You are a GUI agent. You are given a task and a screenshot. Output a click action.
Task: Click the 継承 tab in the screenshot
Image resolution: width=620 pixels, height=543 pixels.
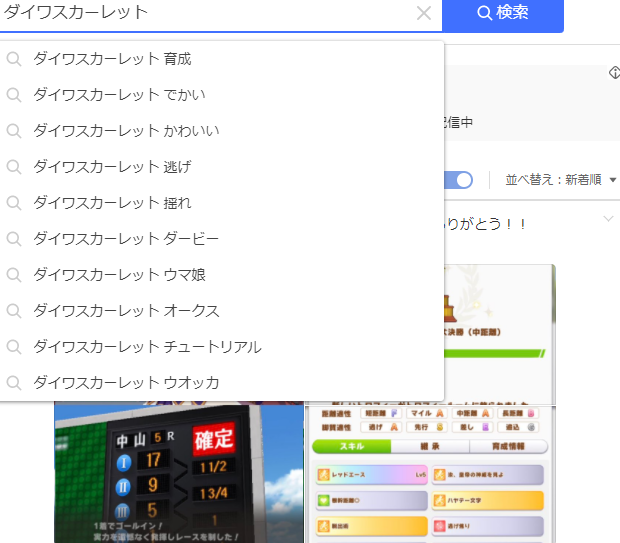(430, 447)
